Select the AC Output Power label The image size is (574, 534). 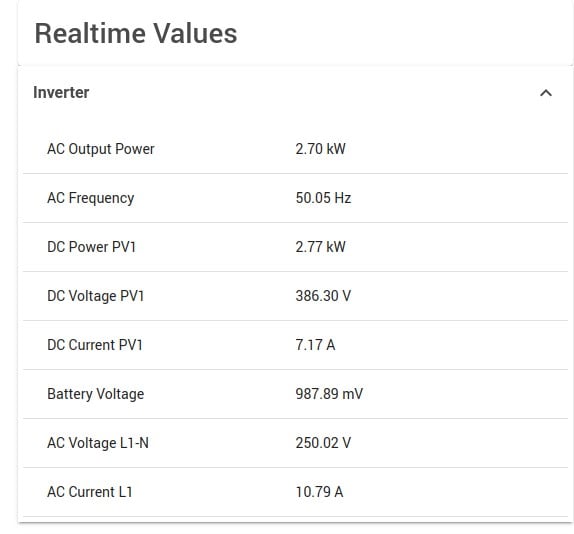pyautogui.click(x=101, y=149)
